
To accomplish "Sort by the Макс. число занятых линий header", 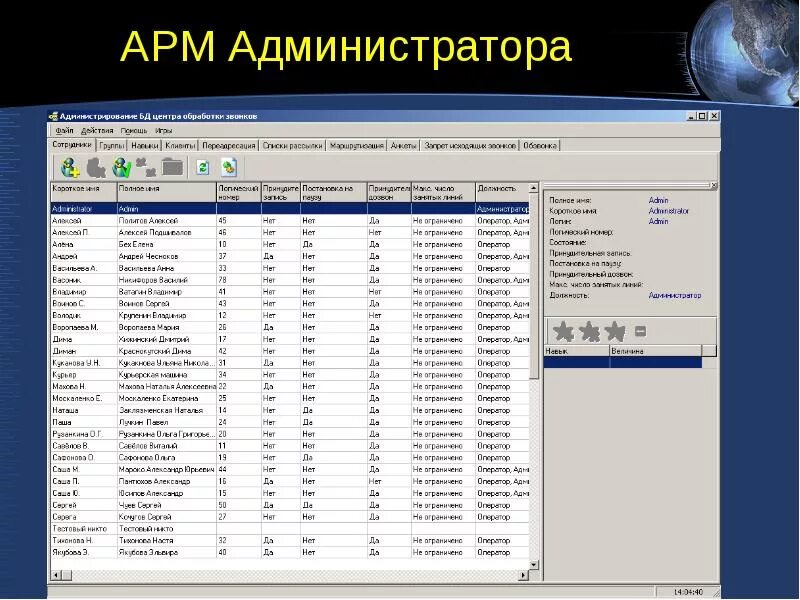I will point(443,192).
